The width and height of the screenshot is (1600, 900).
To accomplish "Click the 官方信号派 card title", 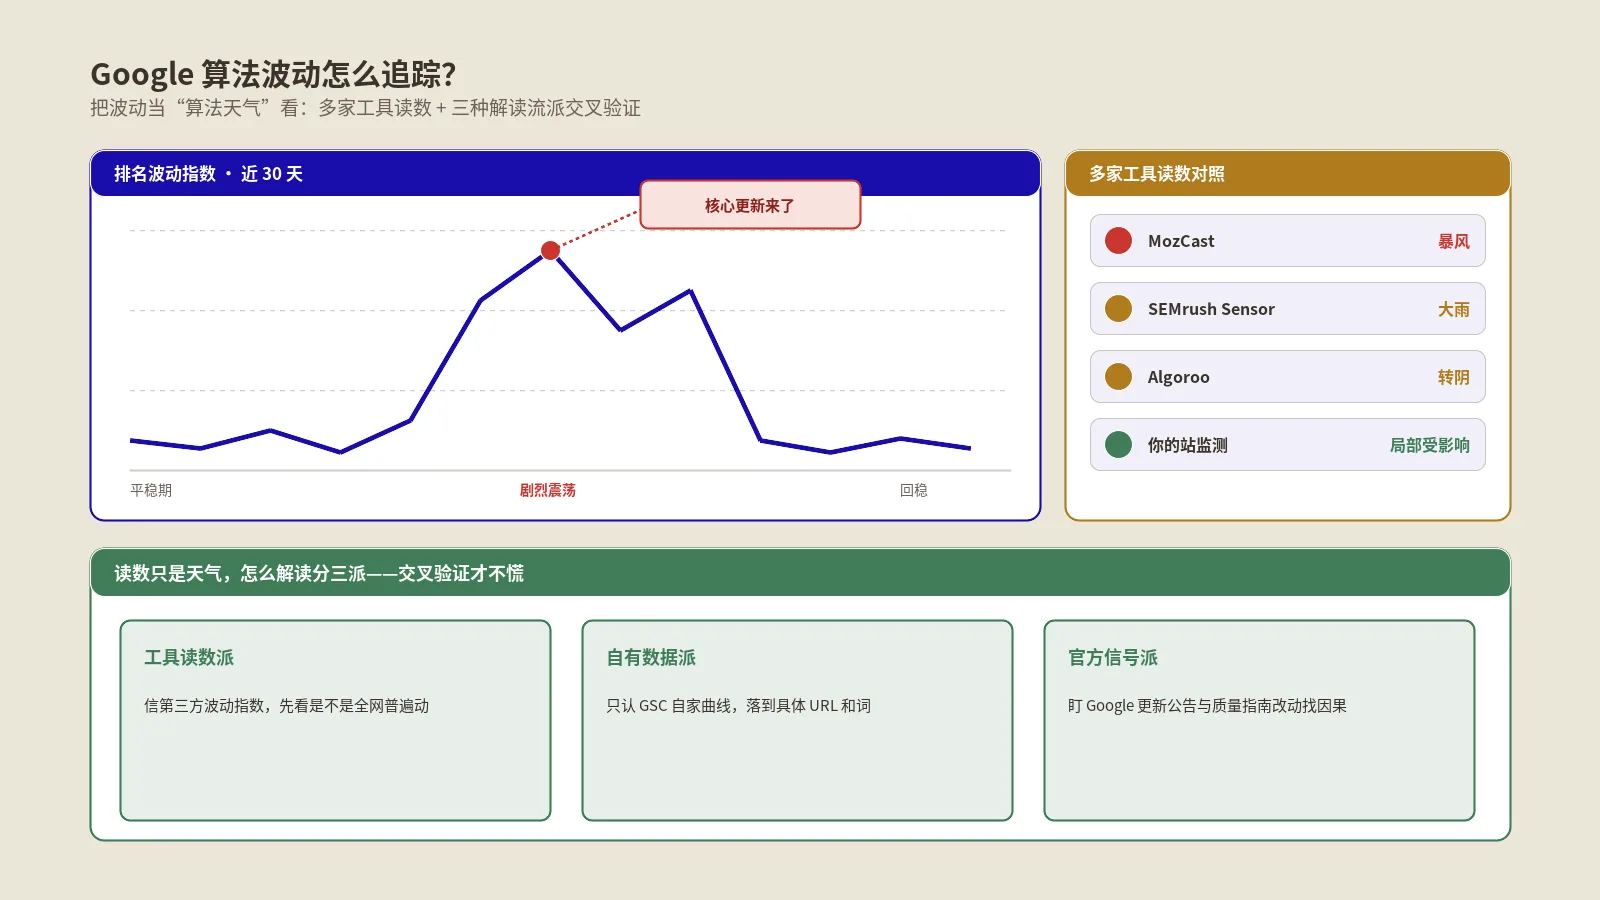I will [1113, 657].
